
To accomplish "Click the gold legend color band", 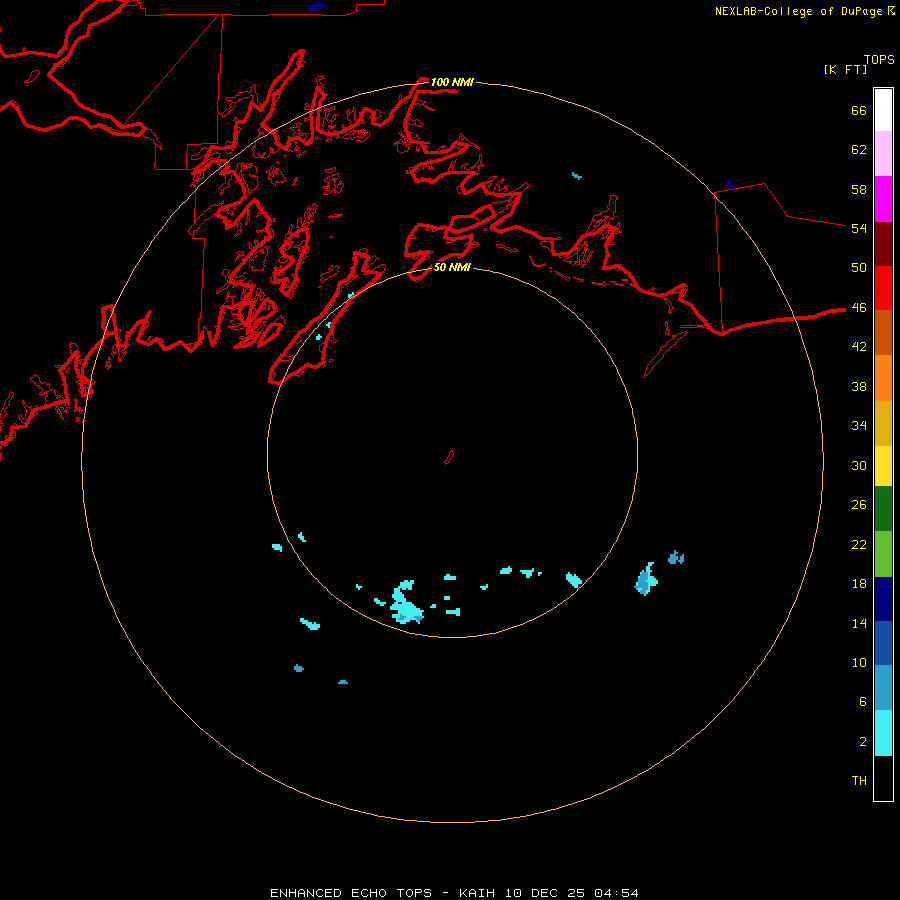I will tap(883, 424).
